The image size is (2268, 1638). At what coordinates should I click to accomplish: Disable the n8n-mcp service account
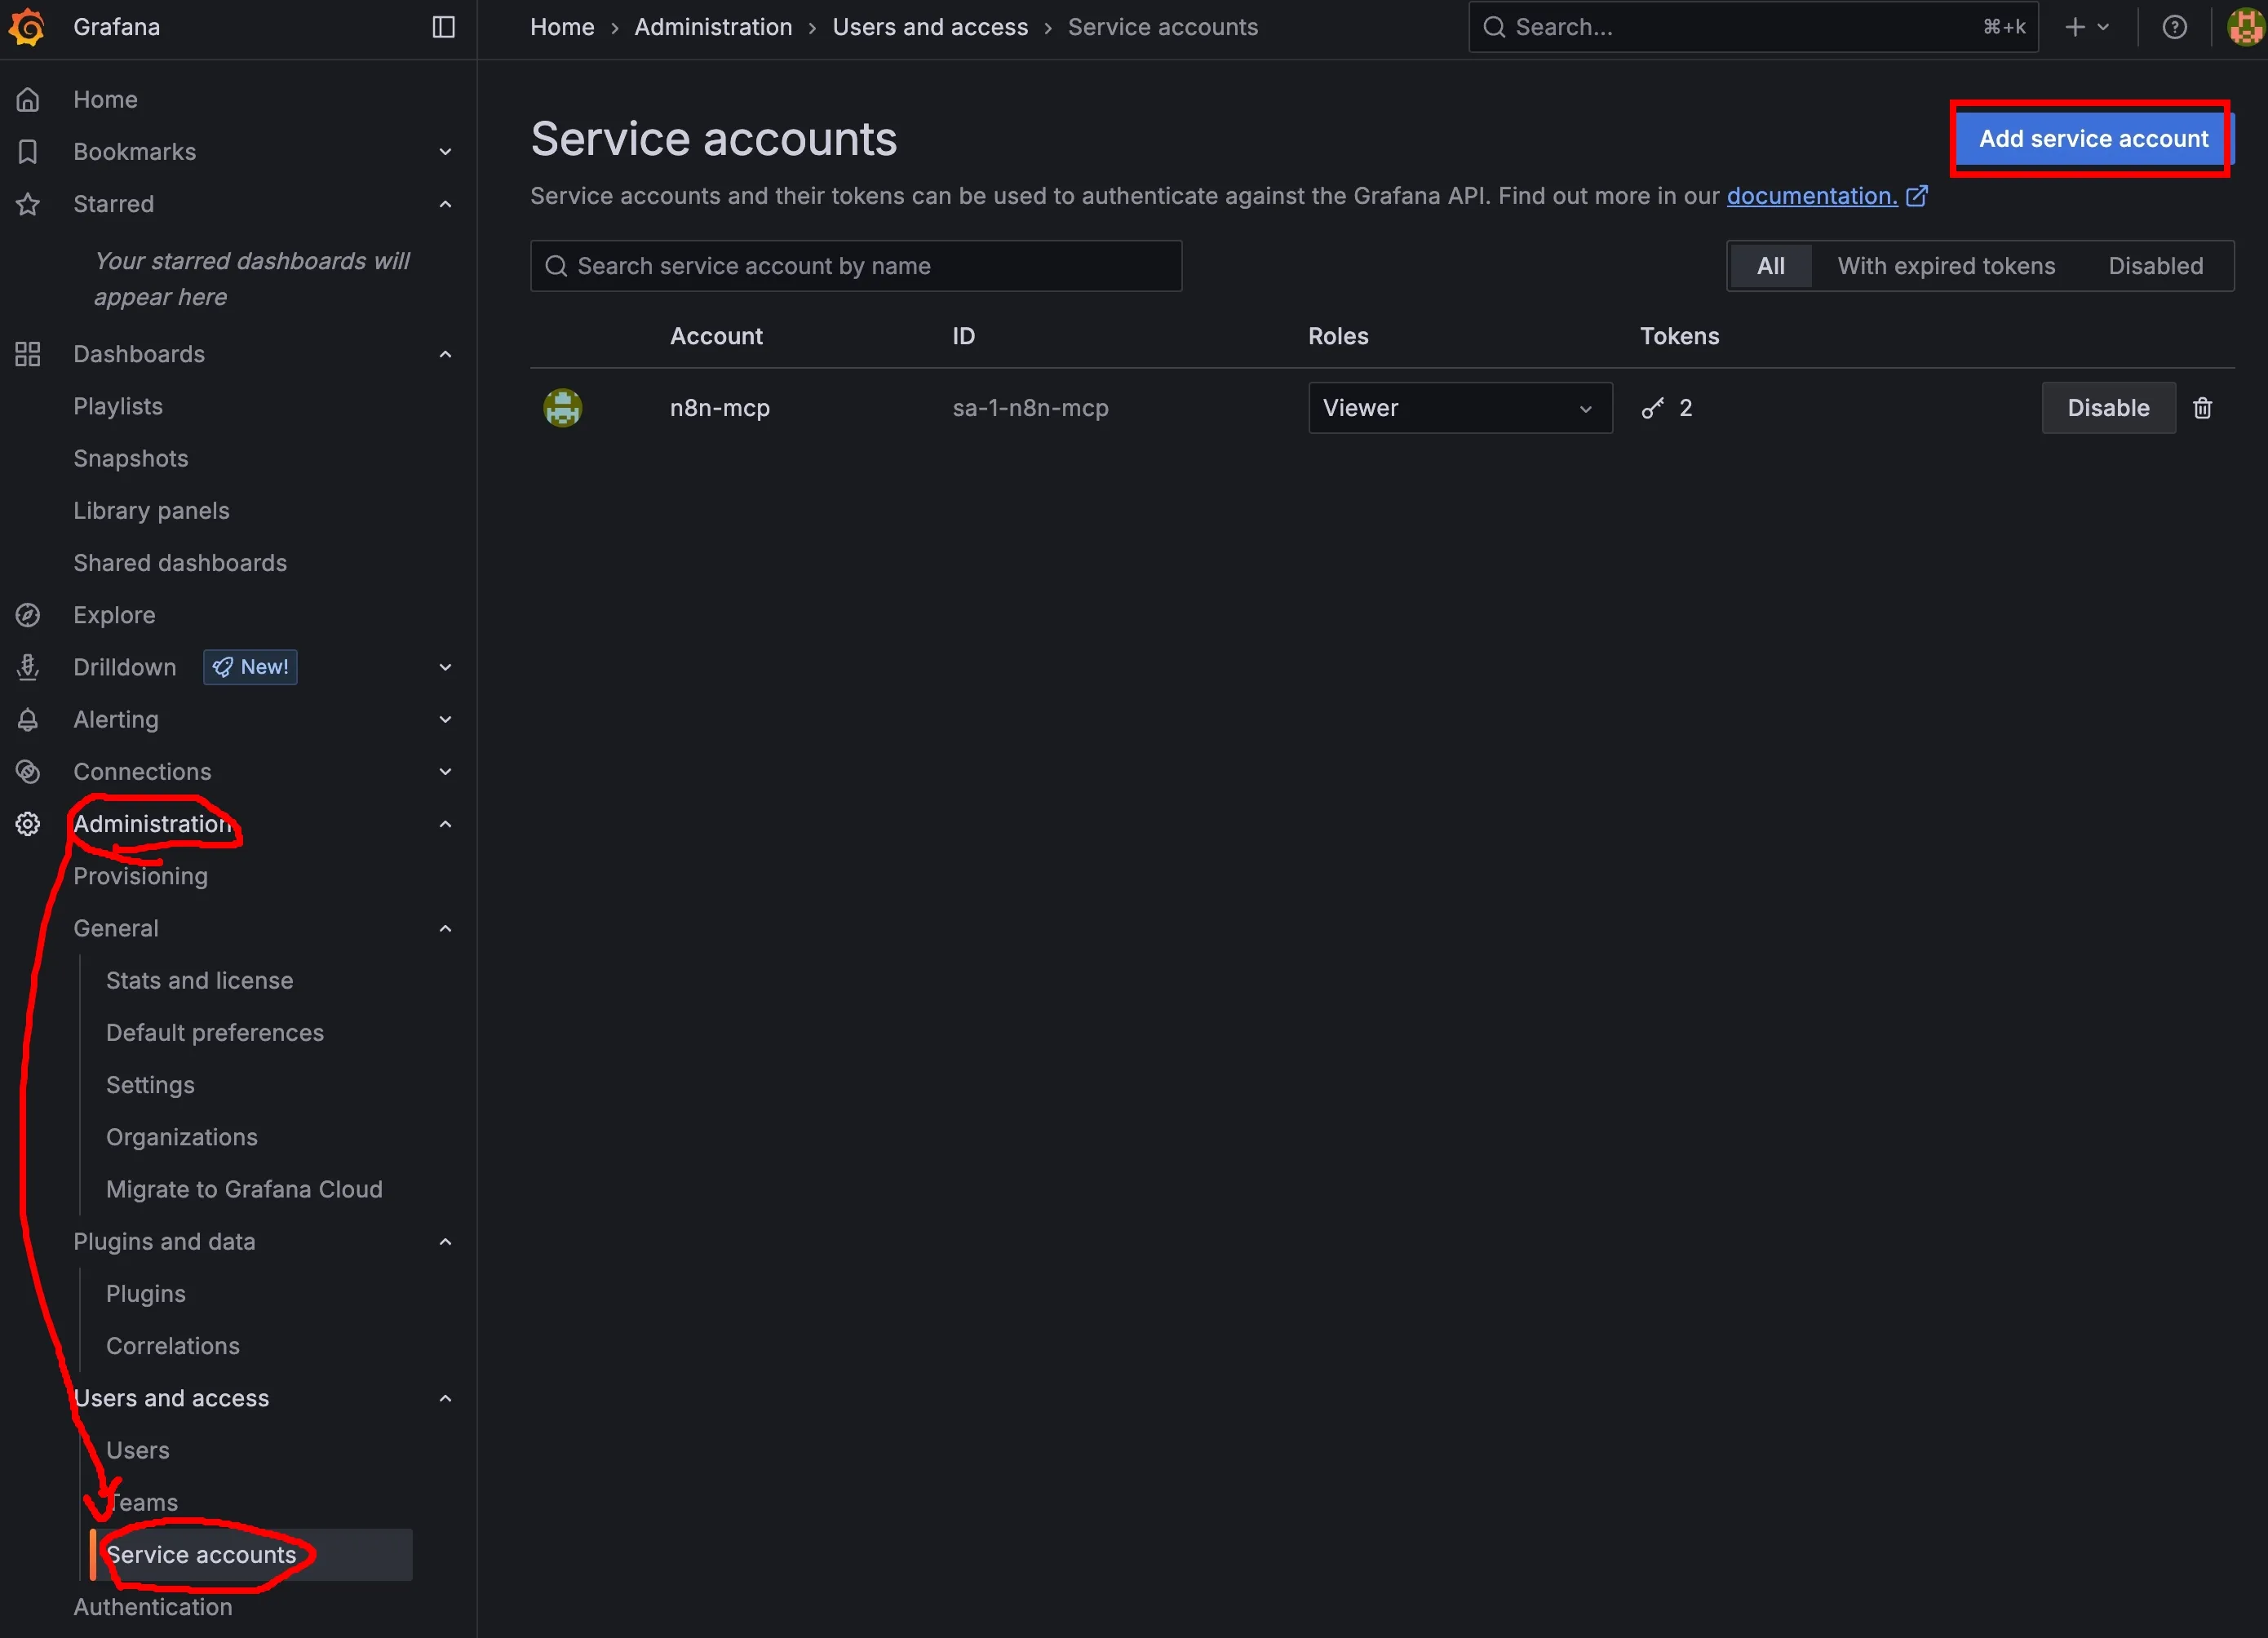pyautogui.click(x=2108, y=408)
